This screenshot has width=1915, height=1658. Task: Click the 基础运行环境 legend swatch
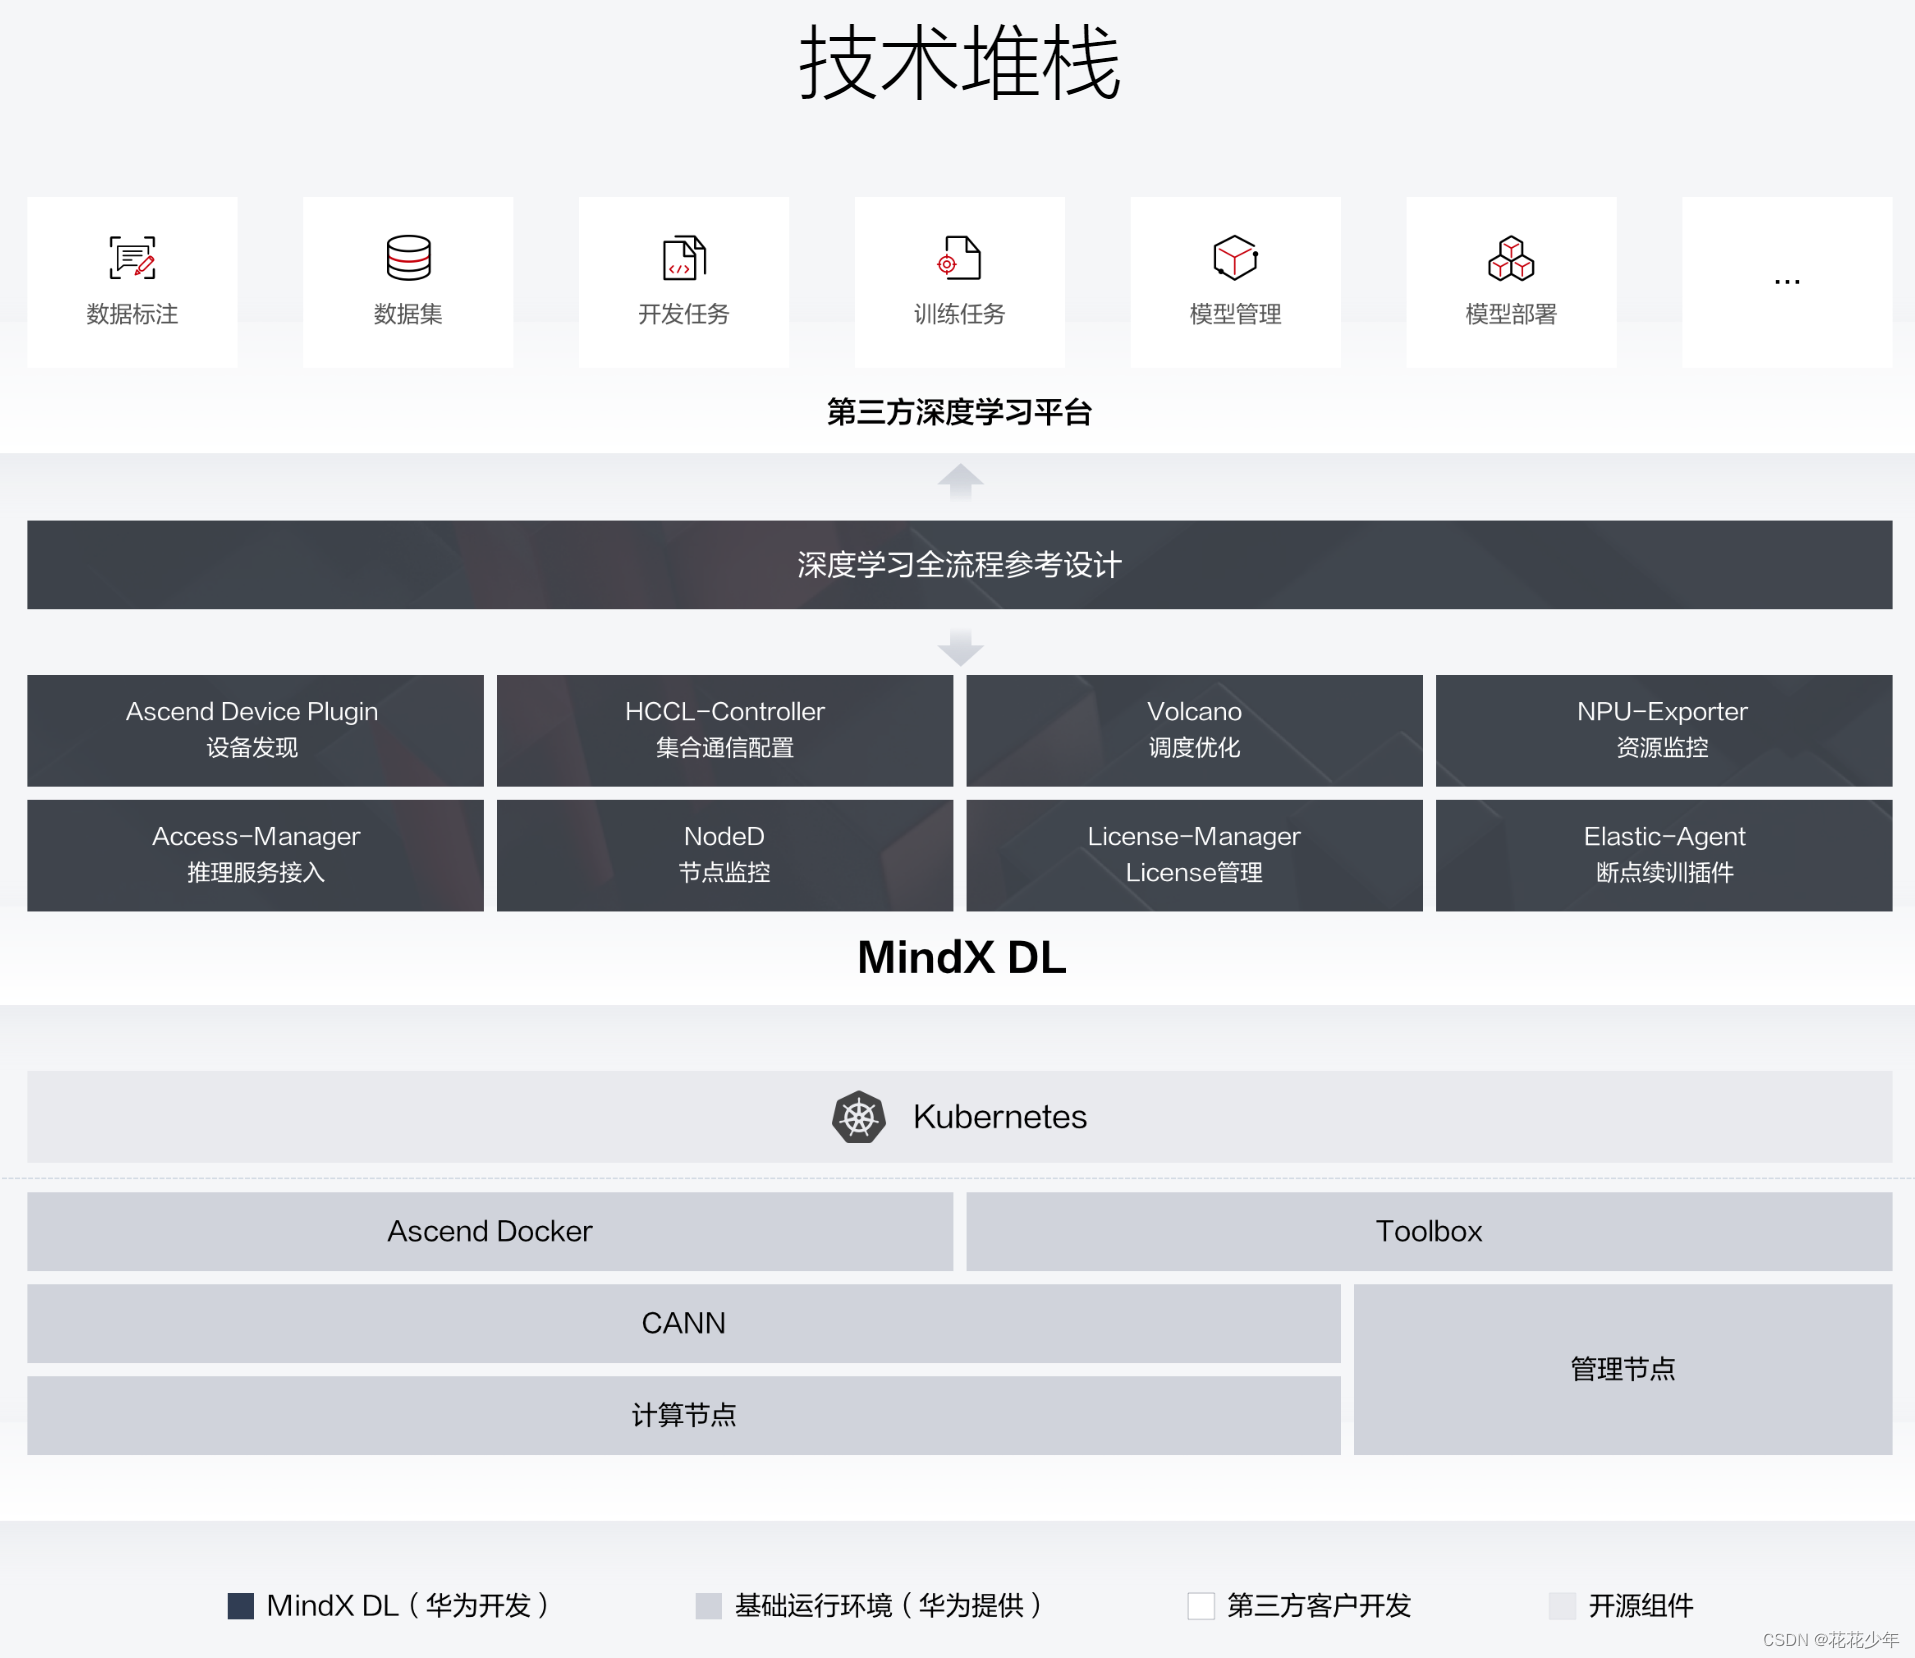point(709,1606)
